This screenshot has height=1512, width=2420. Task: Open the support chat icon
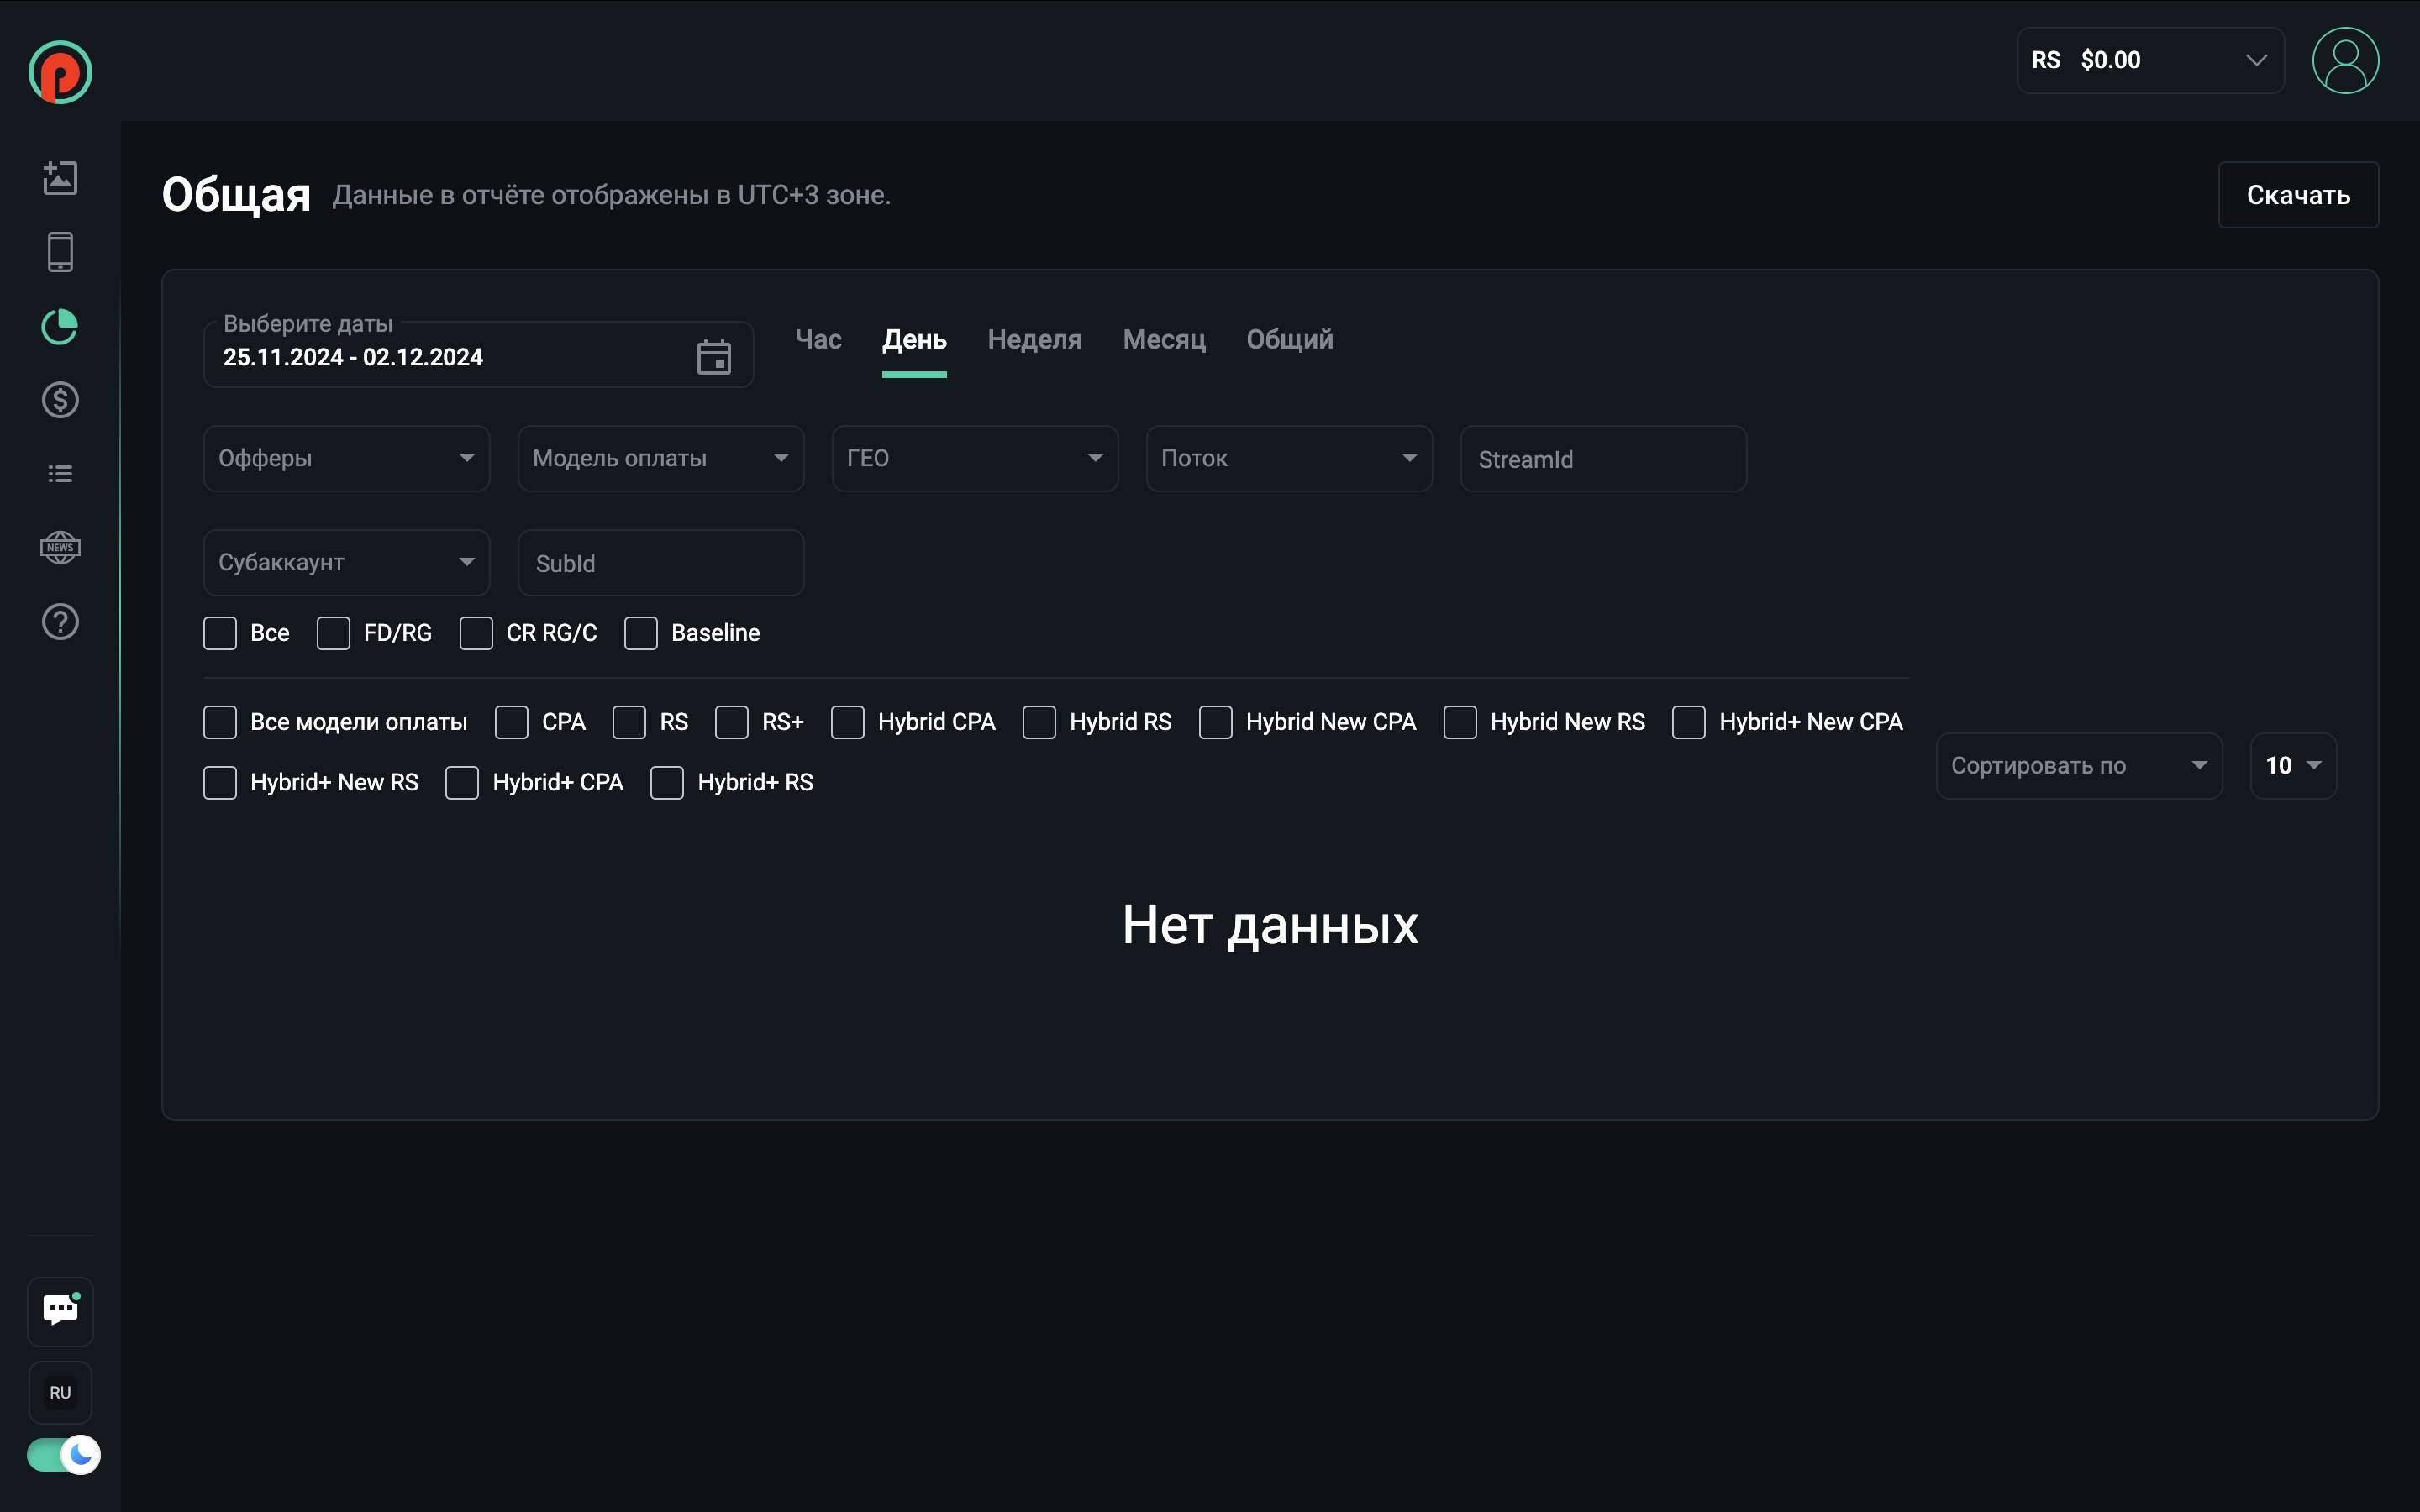pyautogui.click(x=60, y=1310)
